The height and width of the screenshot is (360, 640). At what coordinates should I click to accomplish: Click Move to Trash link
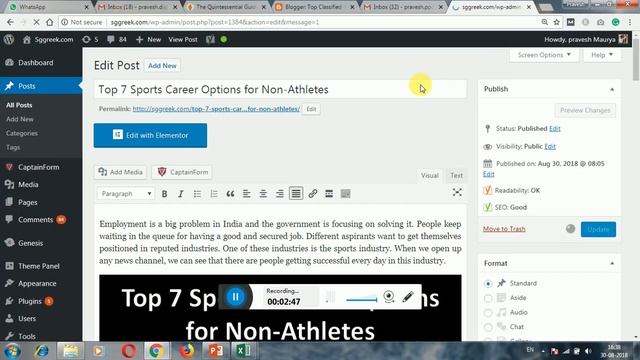(504, 229)
